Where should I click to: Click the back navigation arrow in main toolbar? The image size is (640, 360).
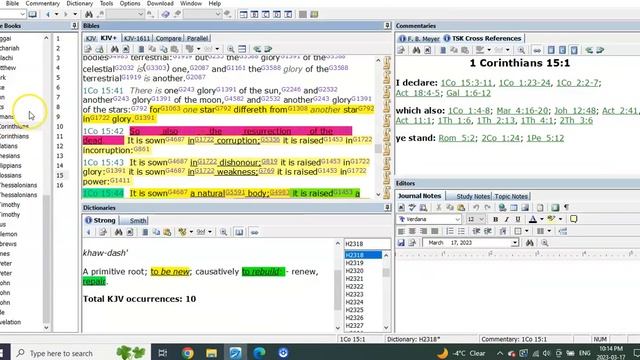(48, 14)
